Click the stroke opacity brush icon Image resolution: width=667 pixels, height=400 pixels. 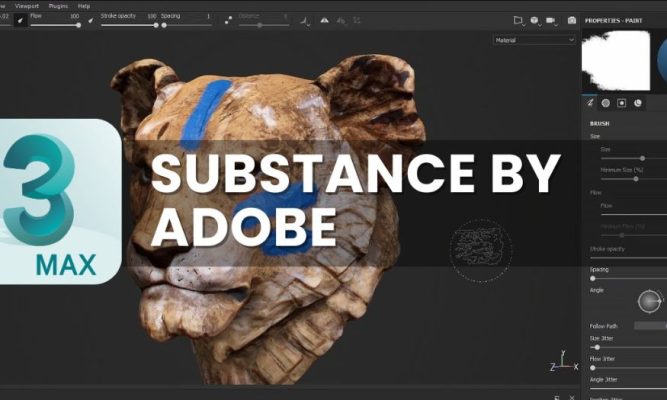pos(92,19)
